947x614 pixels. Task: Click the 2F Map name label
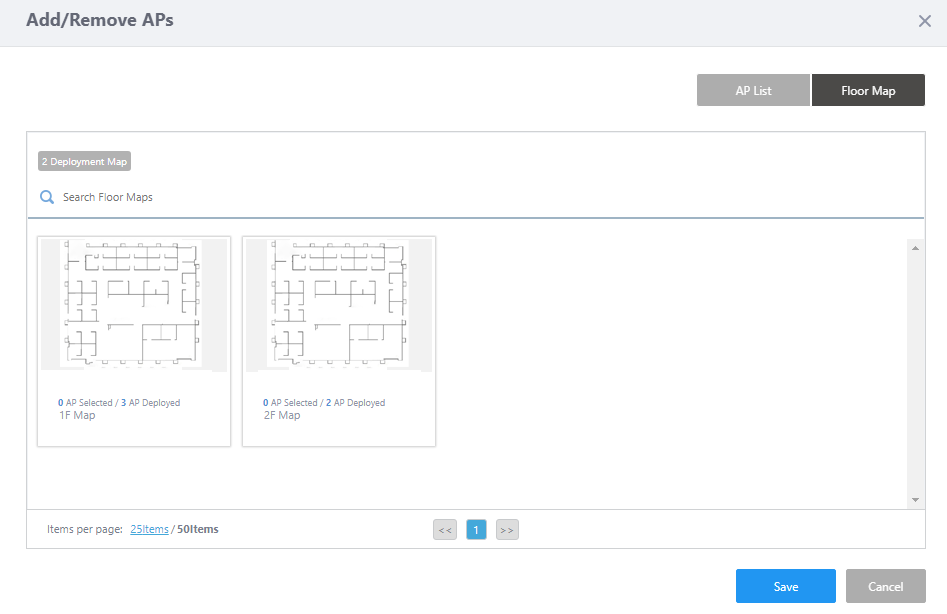pyautogui.click(x=281, y=415)
